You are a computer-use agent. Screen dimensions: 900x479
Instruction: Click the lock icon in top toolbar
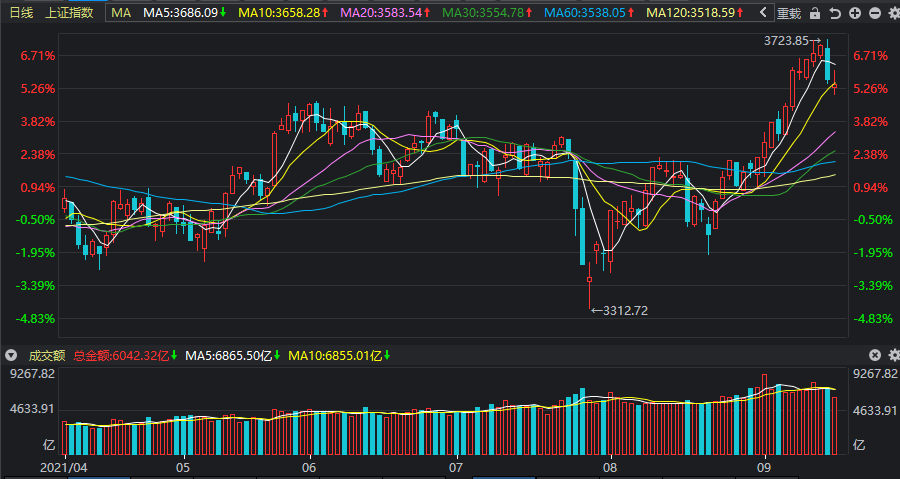(815, 13)
